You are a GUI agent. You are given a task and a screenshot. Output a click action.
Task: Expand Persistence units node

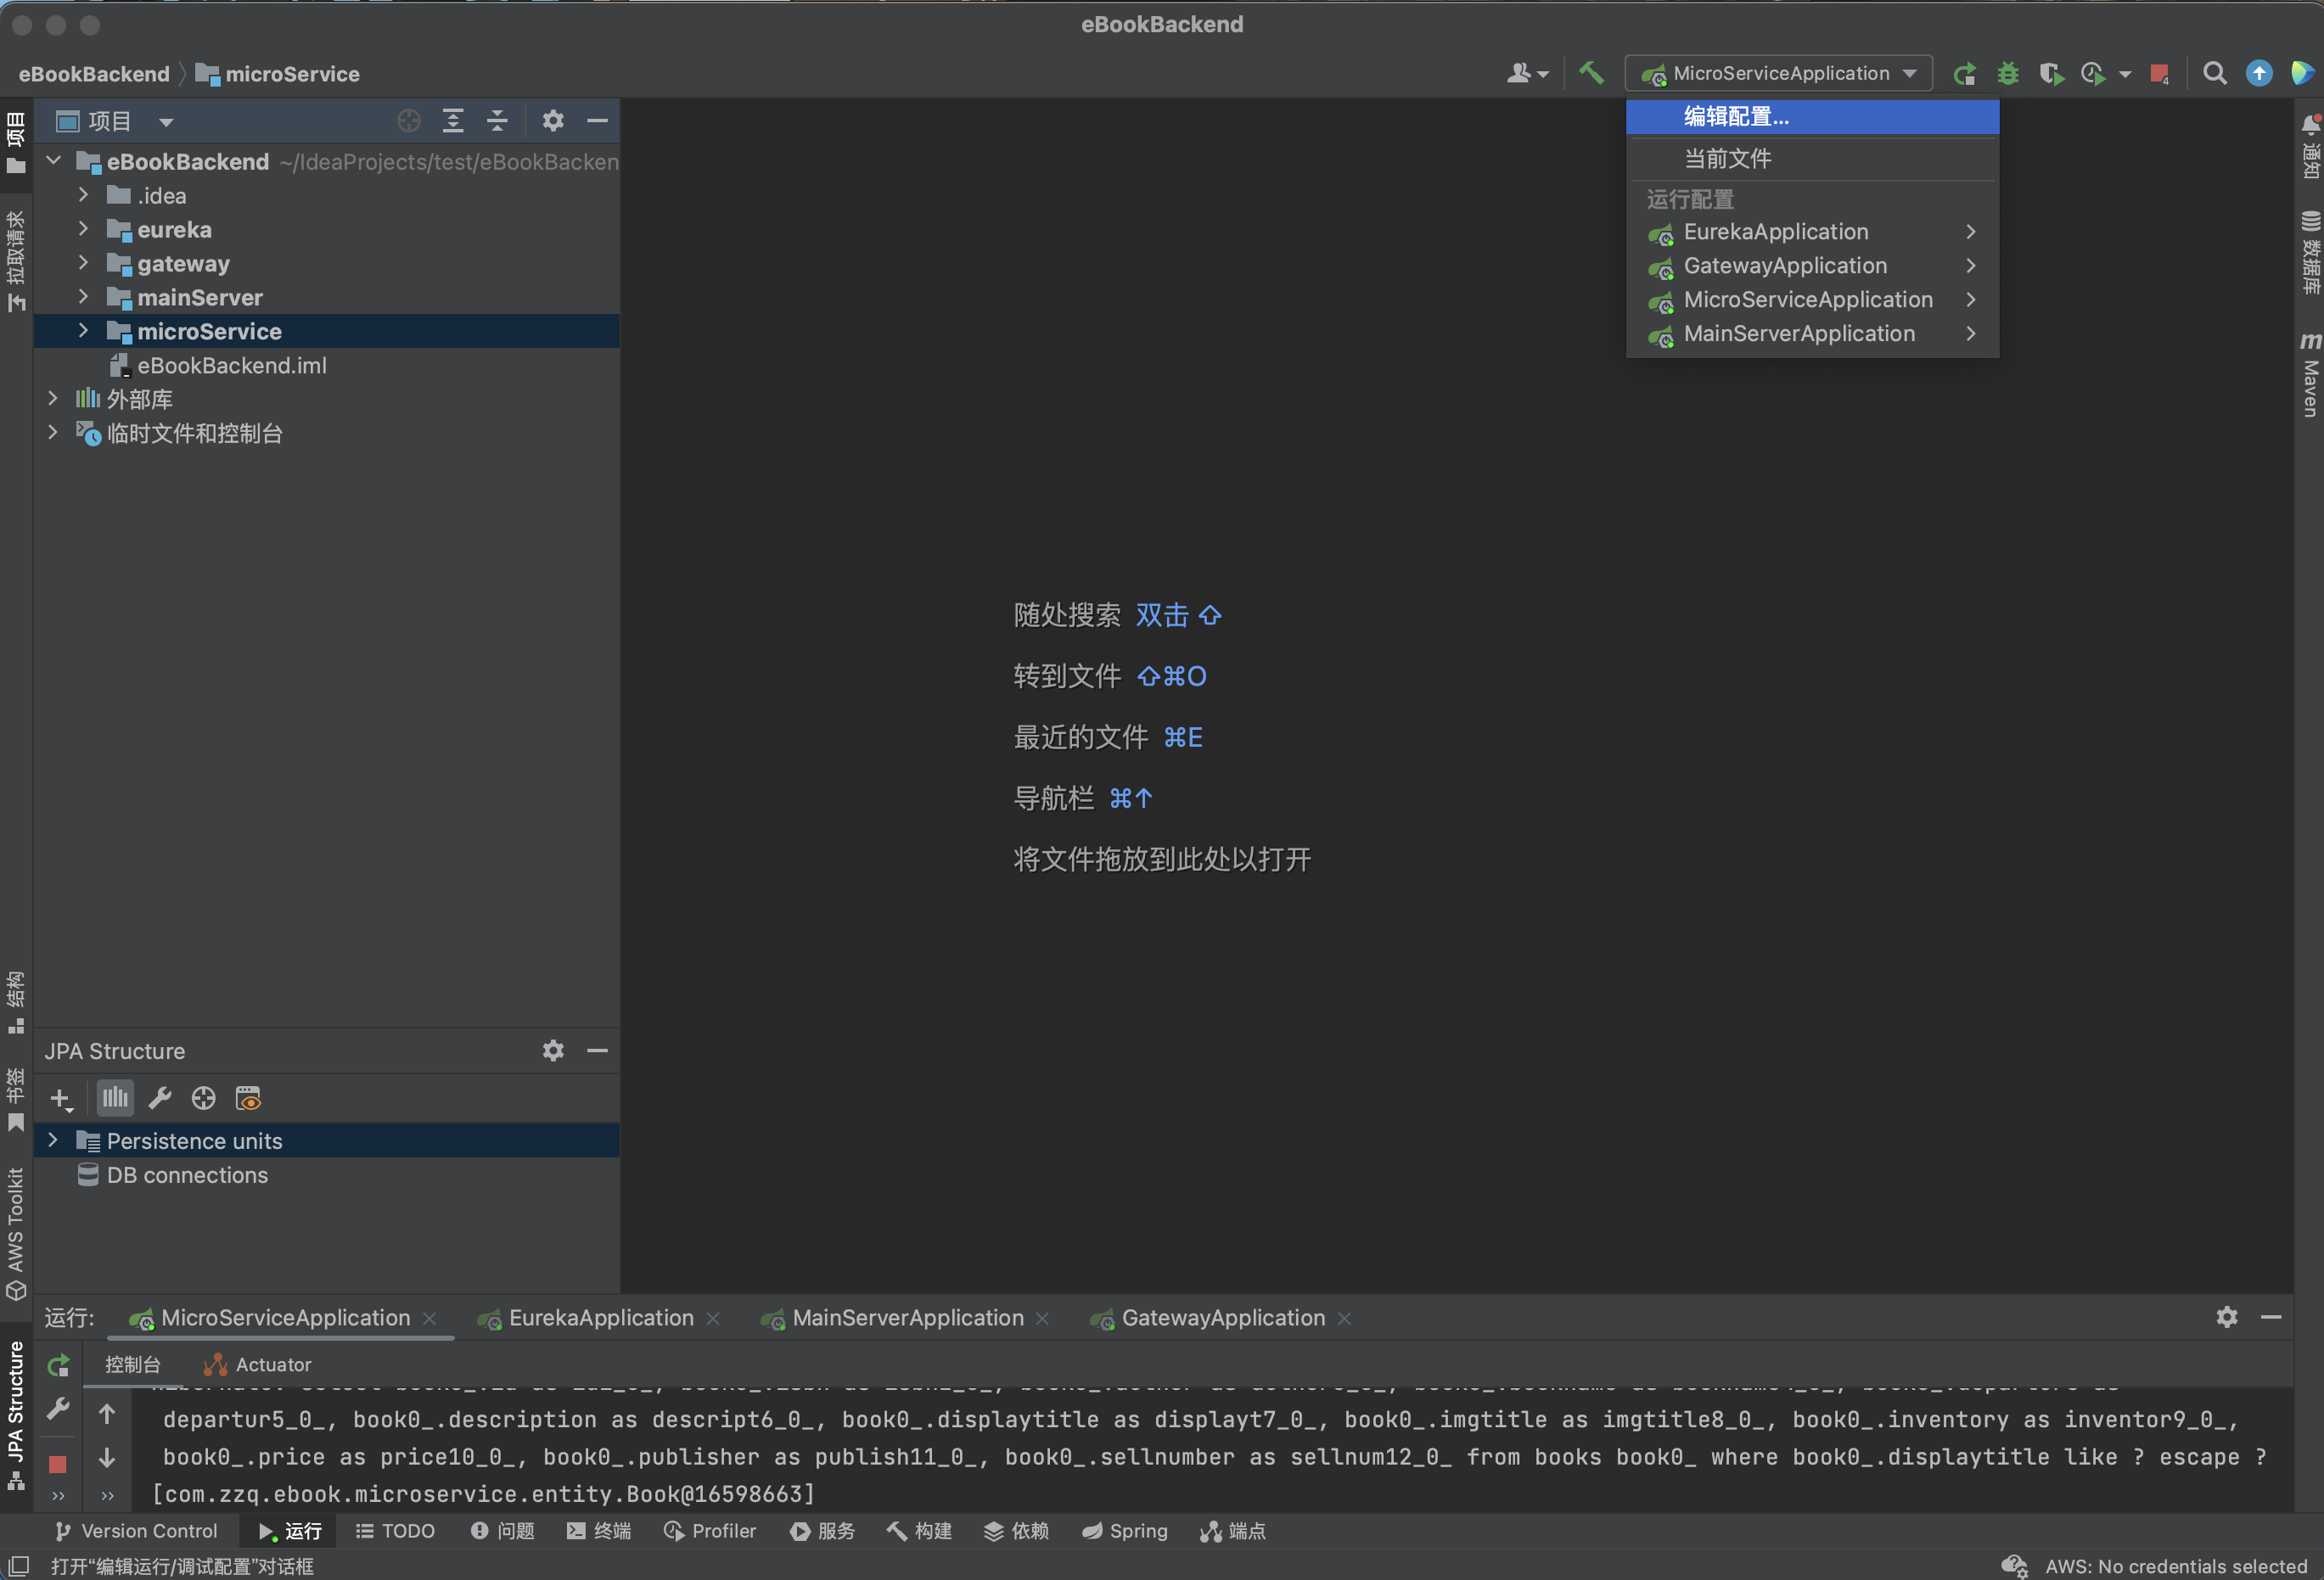(53, 1140)
